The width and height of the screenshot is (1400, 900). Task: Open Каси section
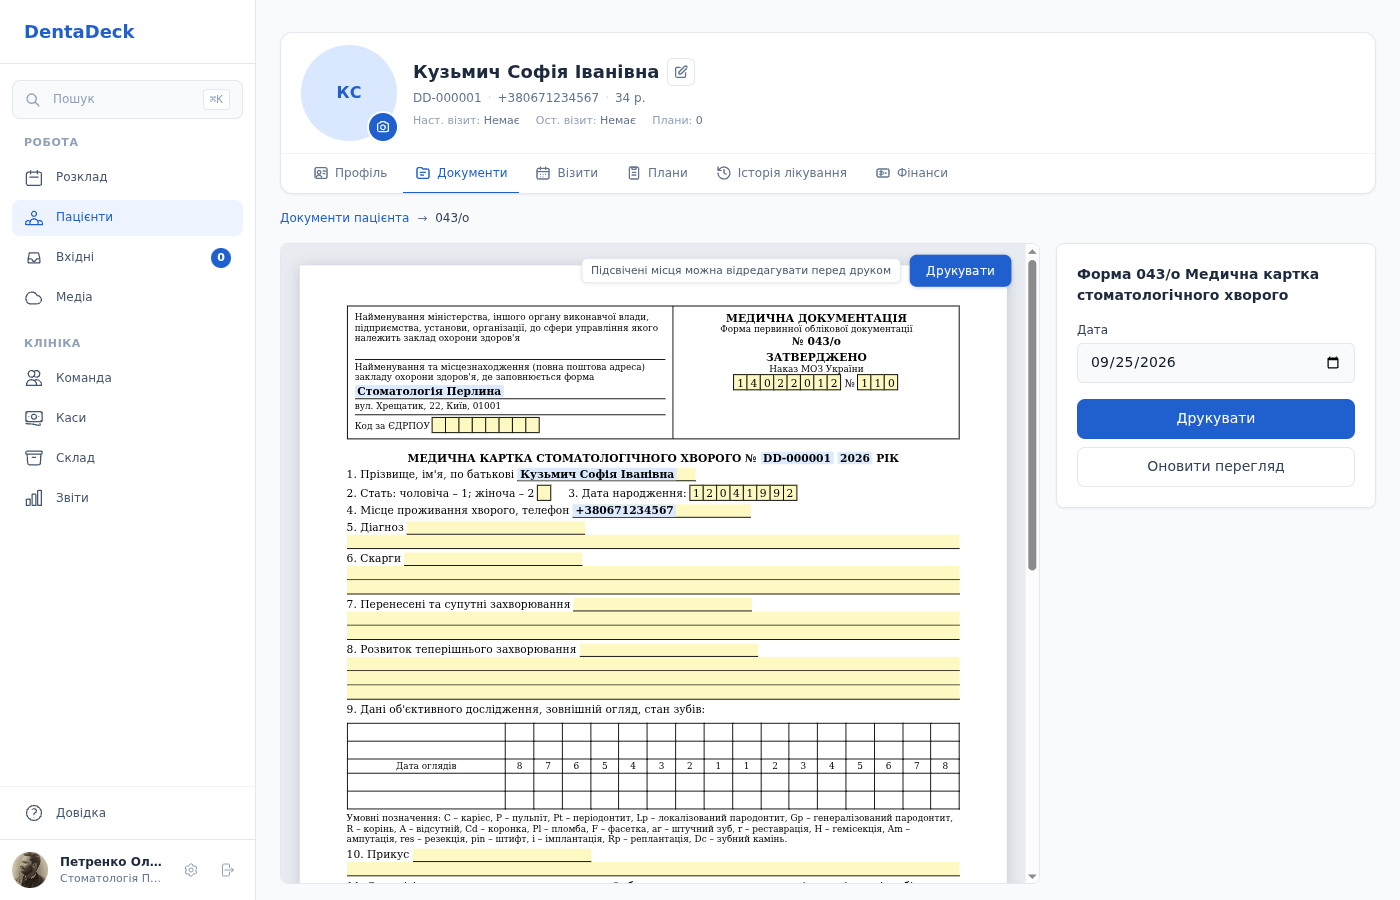click(x=127, y=418)
